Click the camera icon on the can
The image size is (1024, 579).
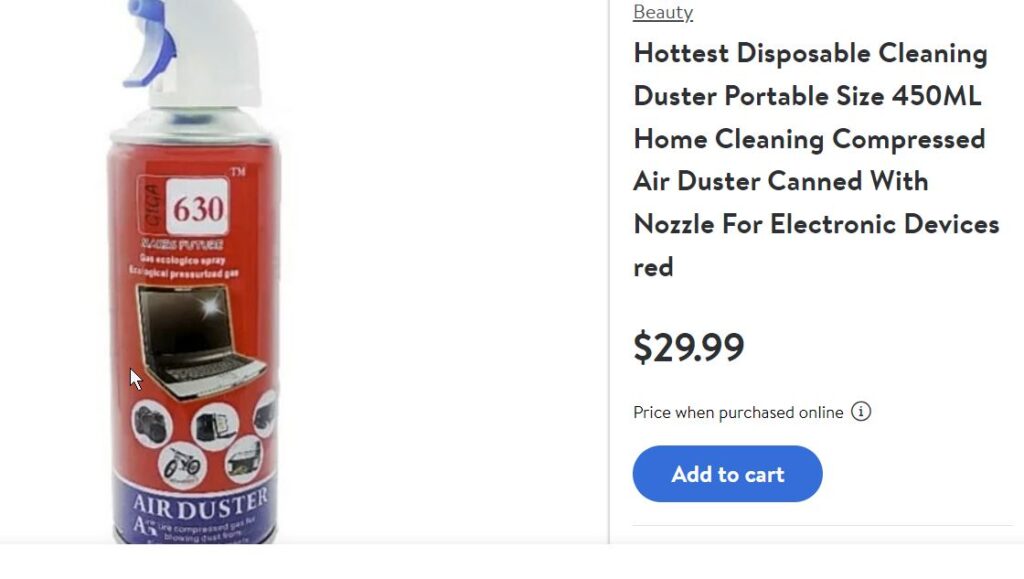152,424
